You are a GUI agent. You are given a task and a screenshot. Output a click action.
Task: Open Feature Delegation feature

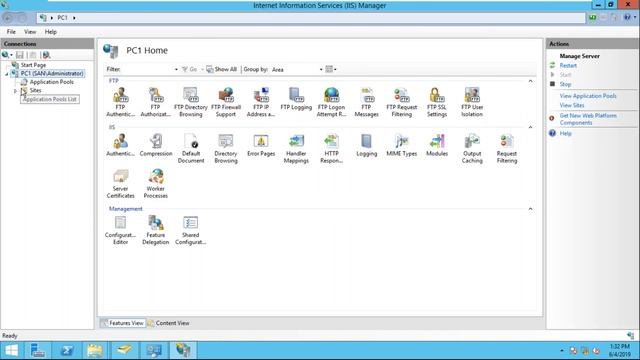click(x=156, y=230)
